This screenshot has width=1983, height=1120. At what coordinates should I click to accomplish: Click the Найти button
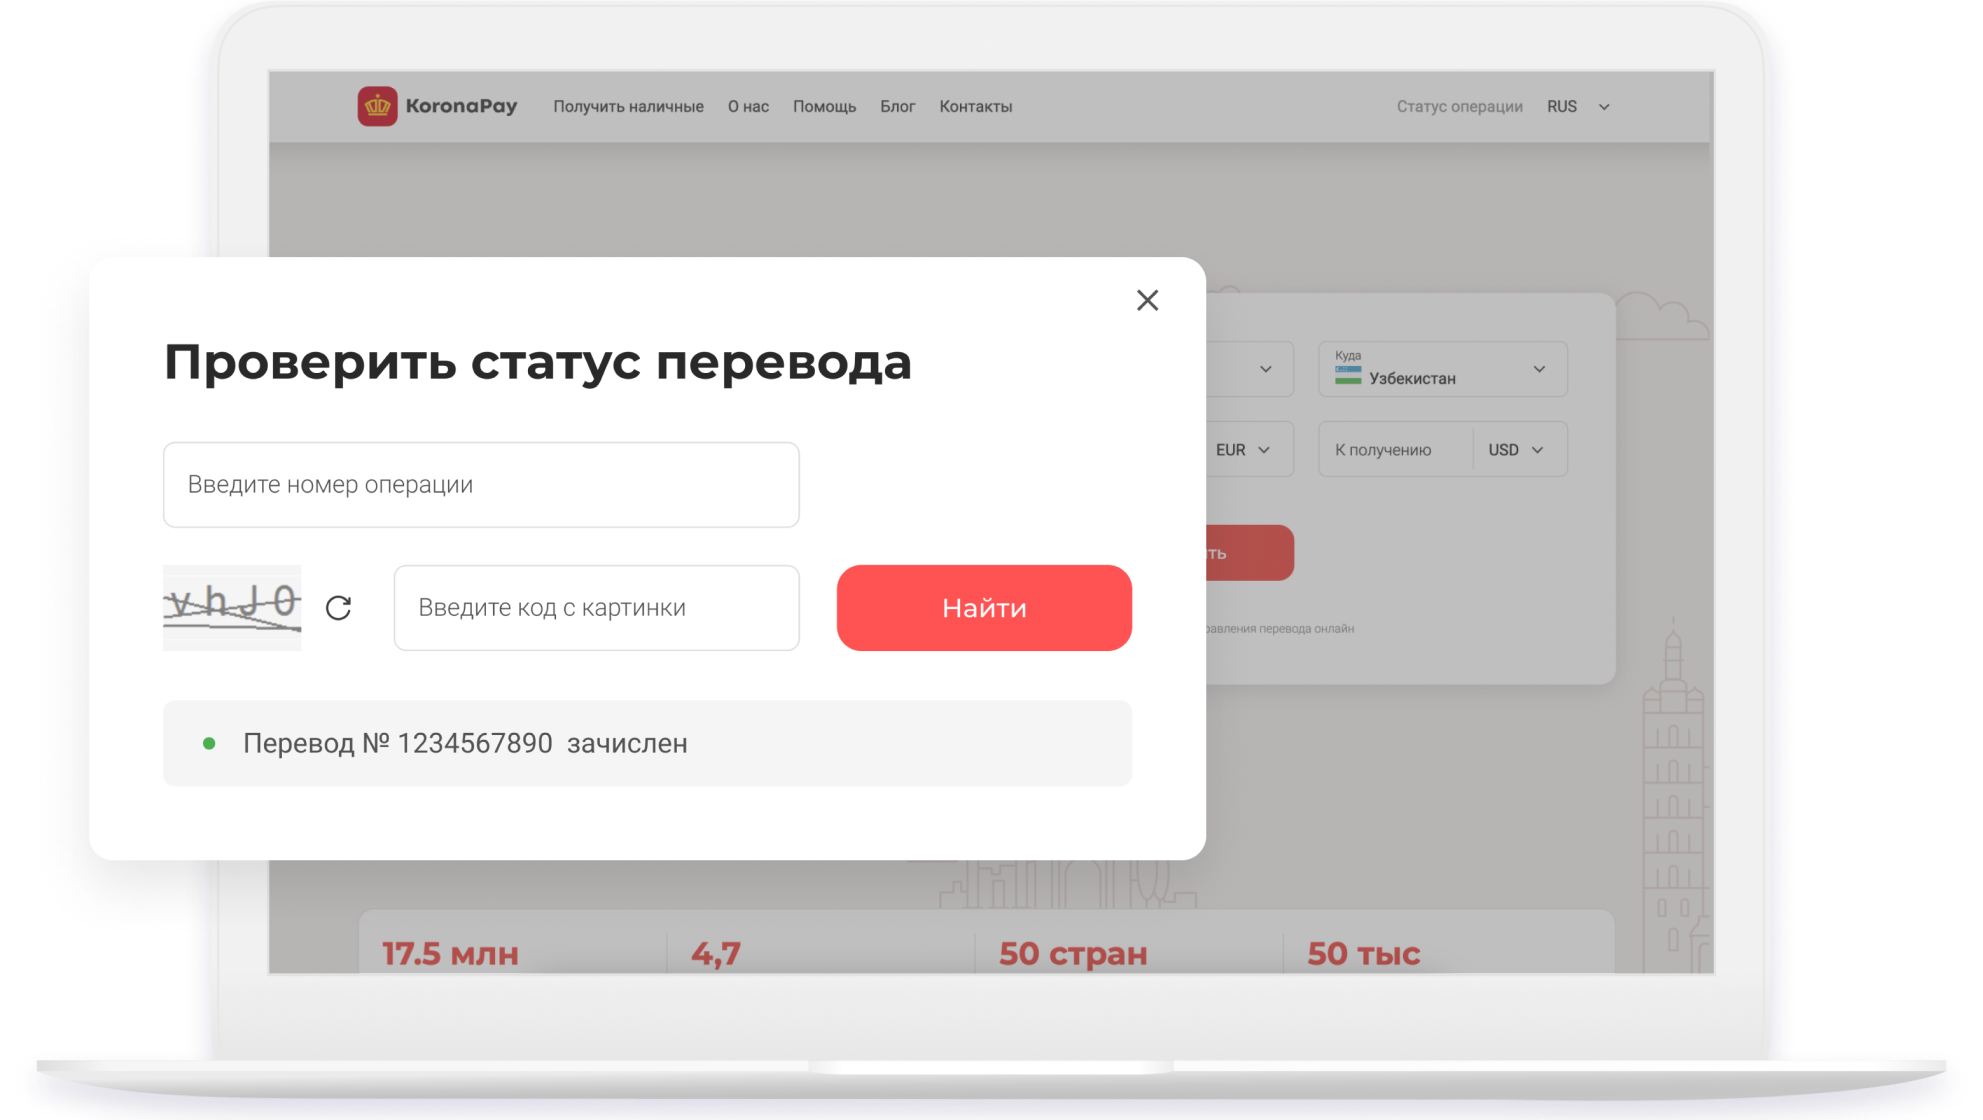984,608
